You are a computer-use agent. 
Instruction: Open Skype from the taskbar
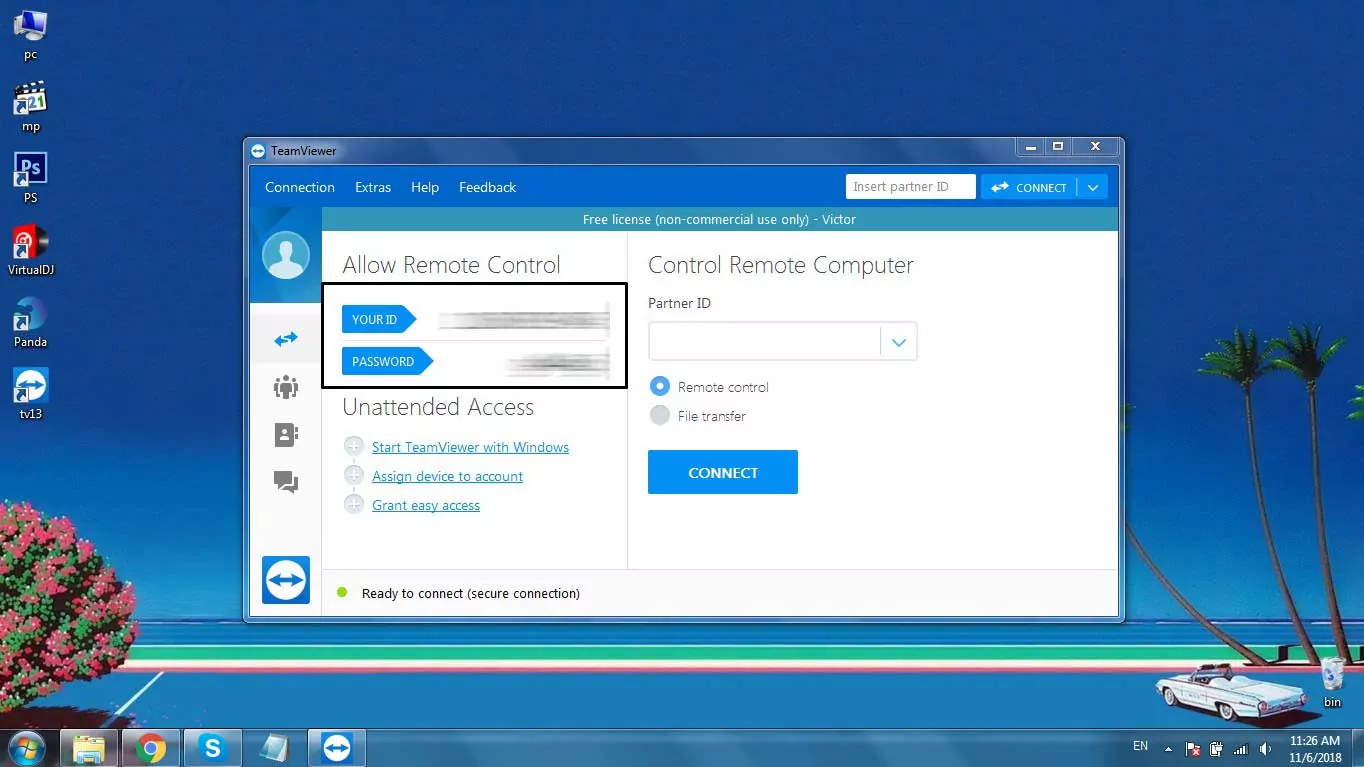213,748
